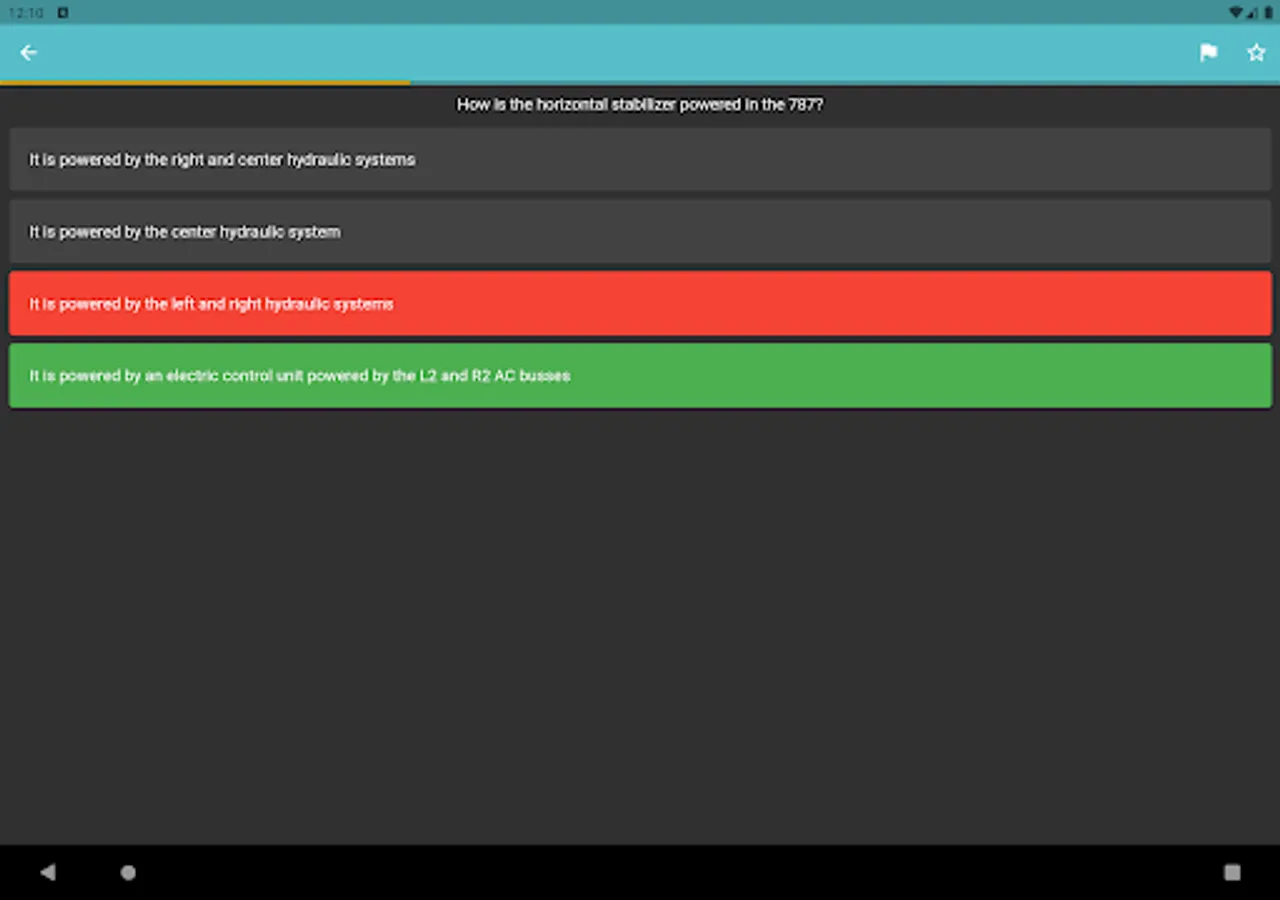Tap Android back navigation triangle
The height and width of the screenshot is (900, 1280).
coord(47,872)
